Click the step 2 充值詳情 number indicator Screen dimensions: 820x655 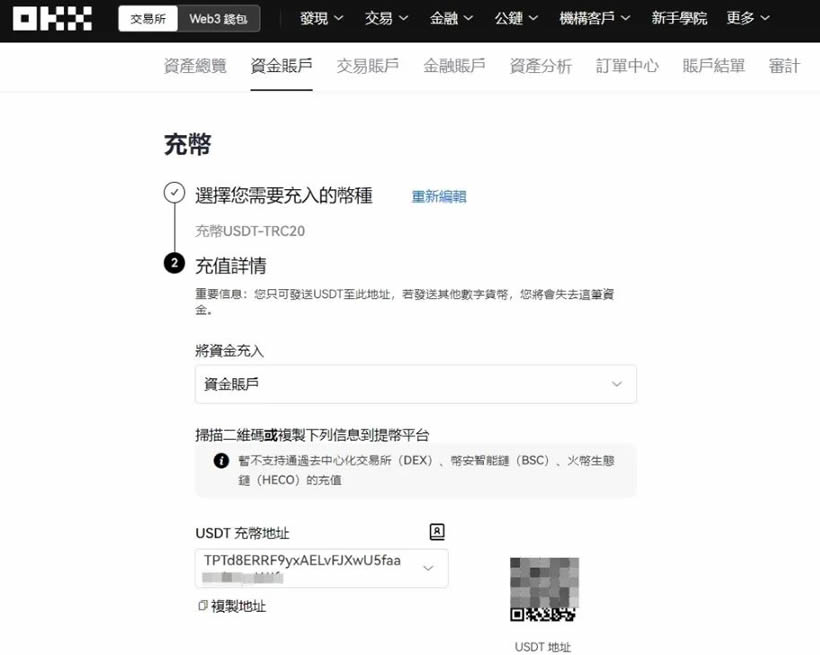pyautogui.click(x=174, y=263)
